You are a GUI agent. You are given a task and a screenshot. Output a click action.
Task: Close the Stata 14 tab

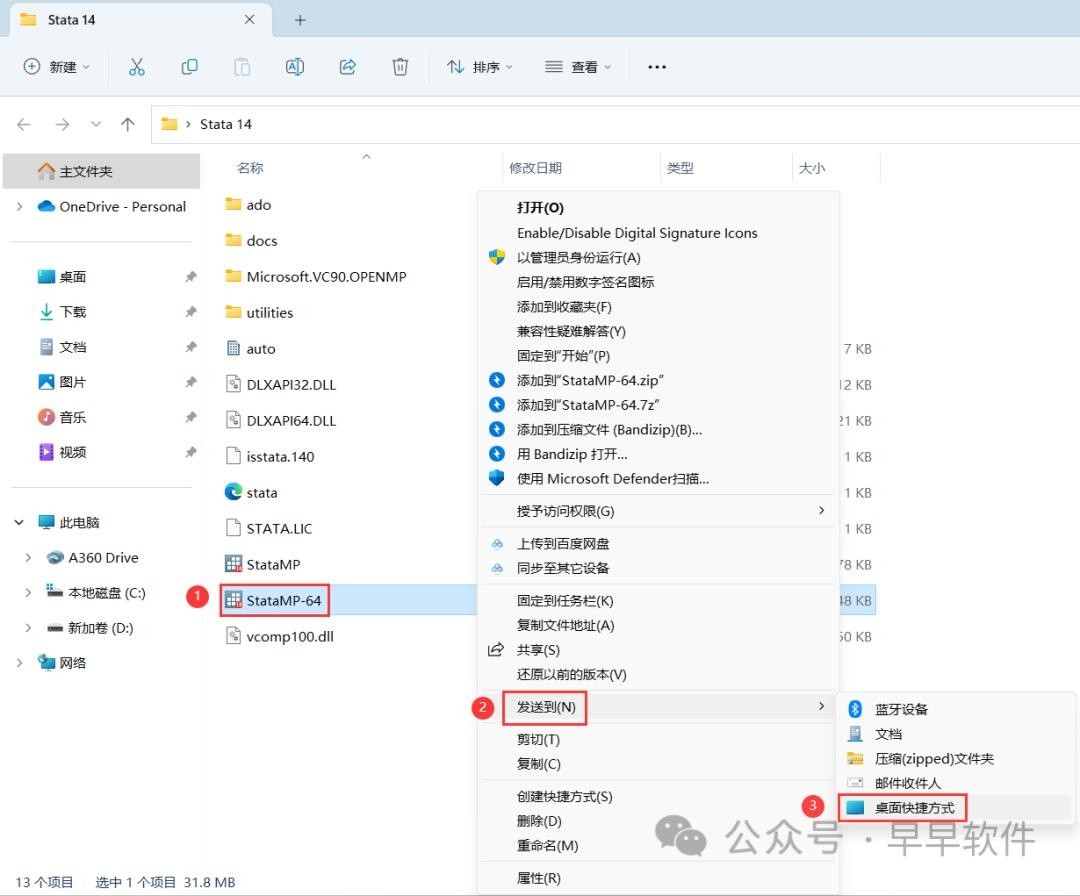[x=249, y=20]
